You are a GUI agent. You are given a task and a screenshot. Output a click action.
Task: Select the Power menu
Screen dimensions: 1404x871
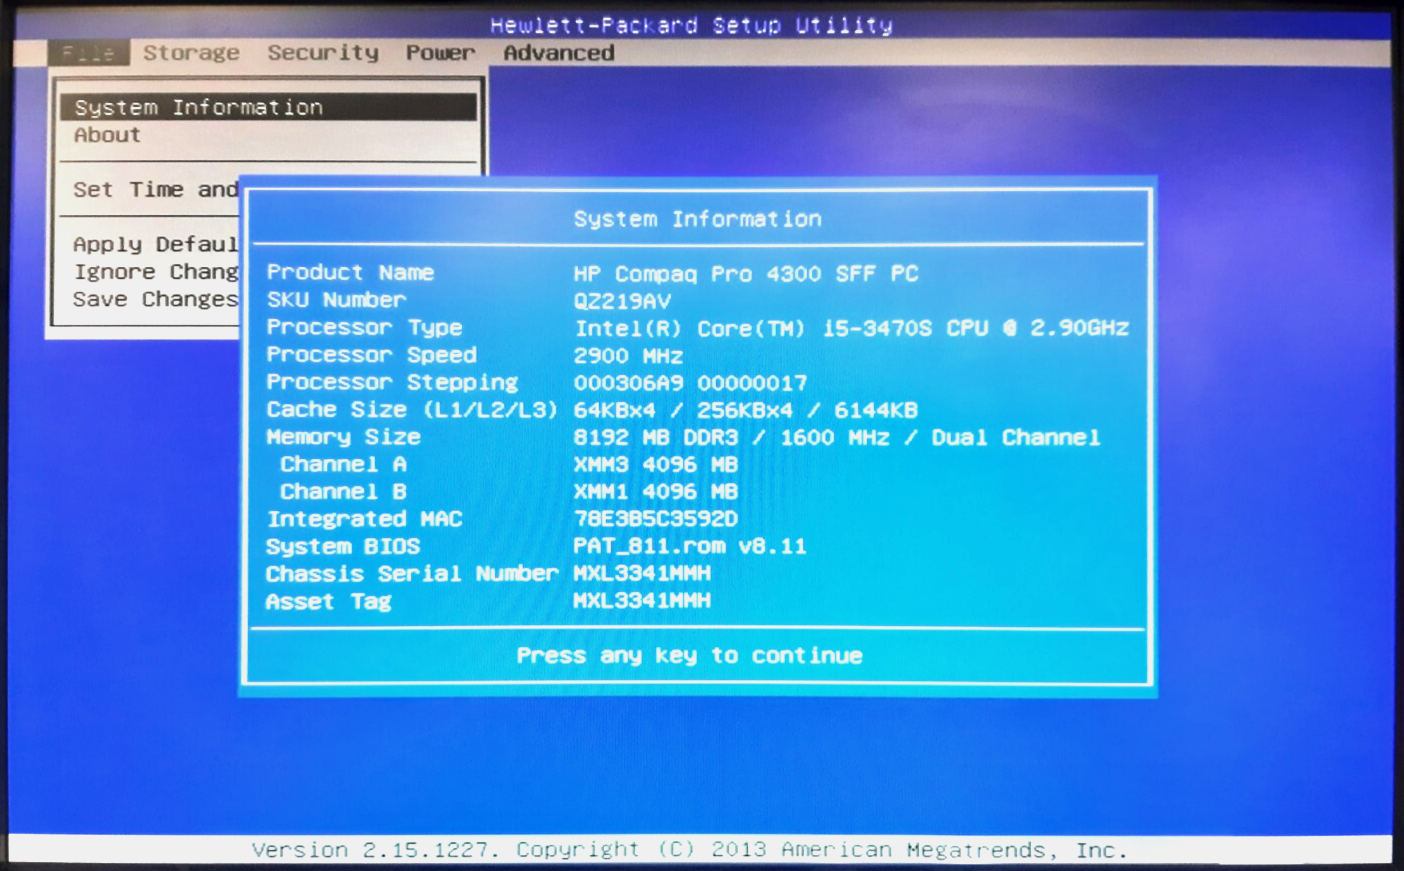pyautogui.click(x=440, y=53)
